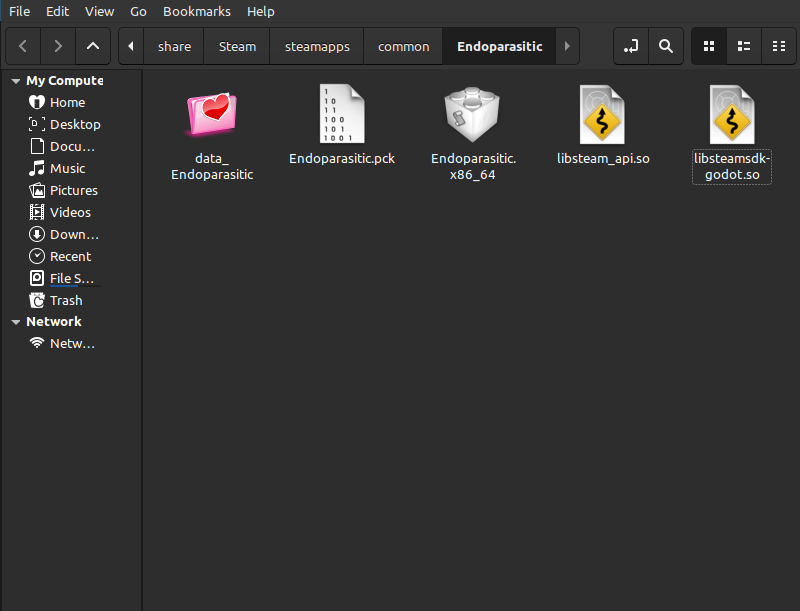Click the Music label in sidebar
The height and width of the screenshot is (611, 800).
(67, 168)
